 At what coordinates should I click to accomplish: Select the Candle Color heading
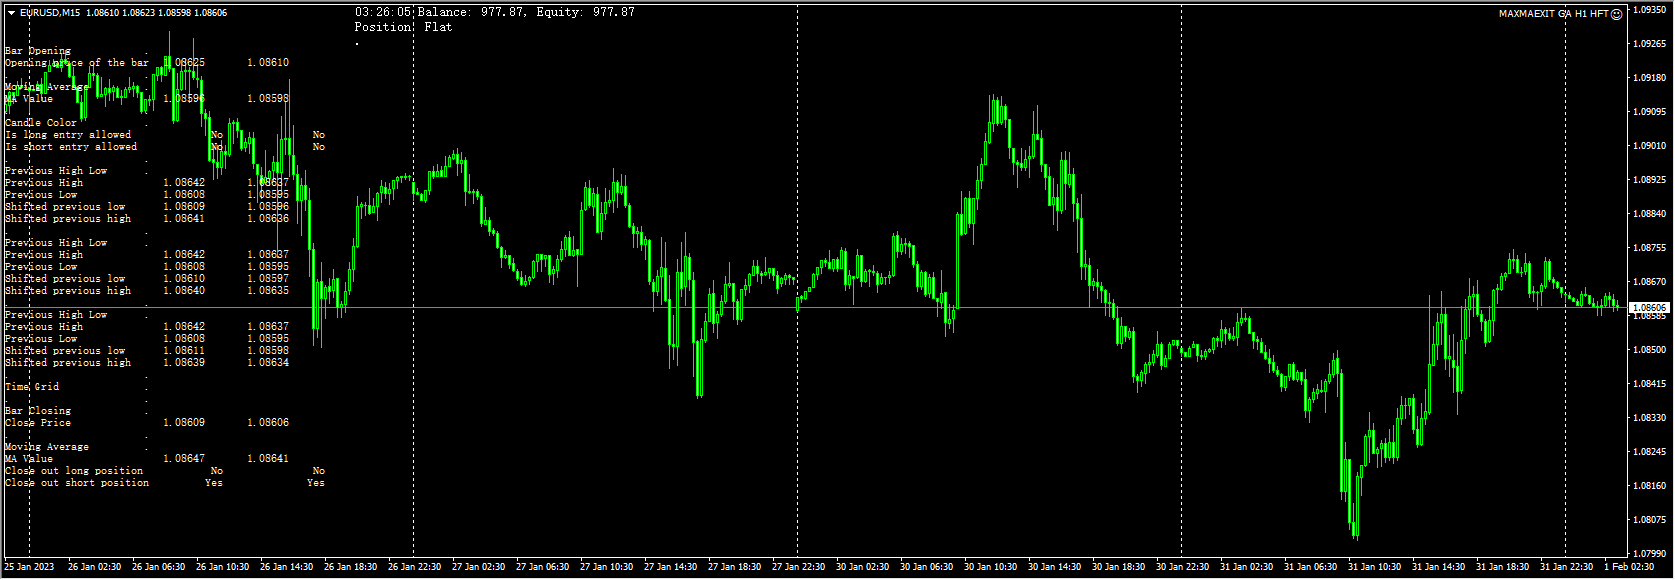point(41,123)
